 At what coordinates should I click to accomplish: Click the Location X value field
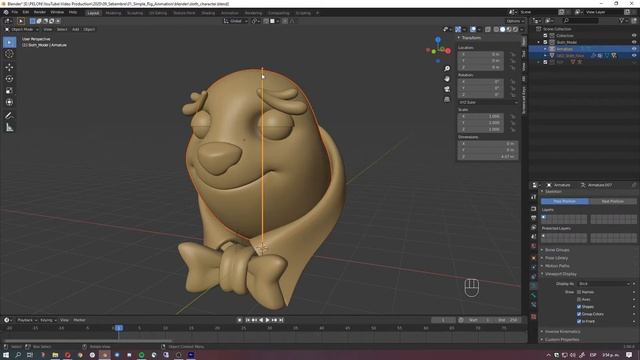[x=481, y=54]
